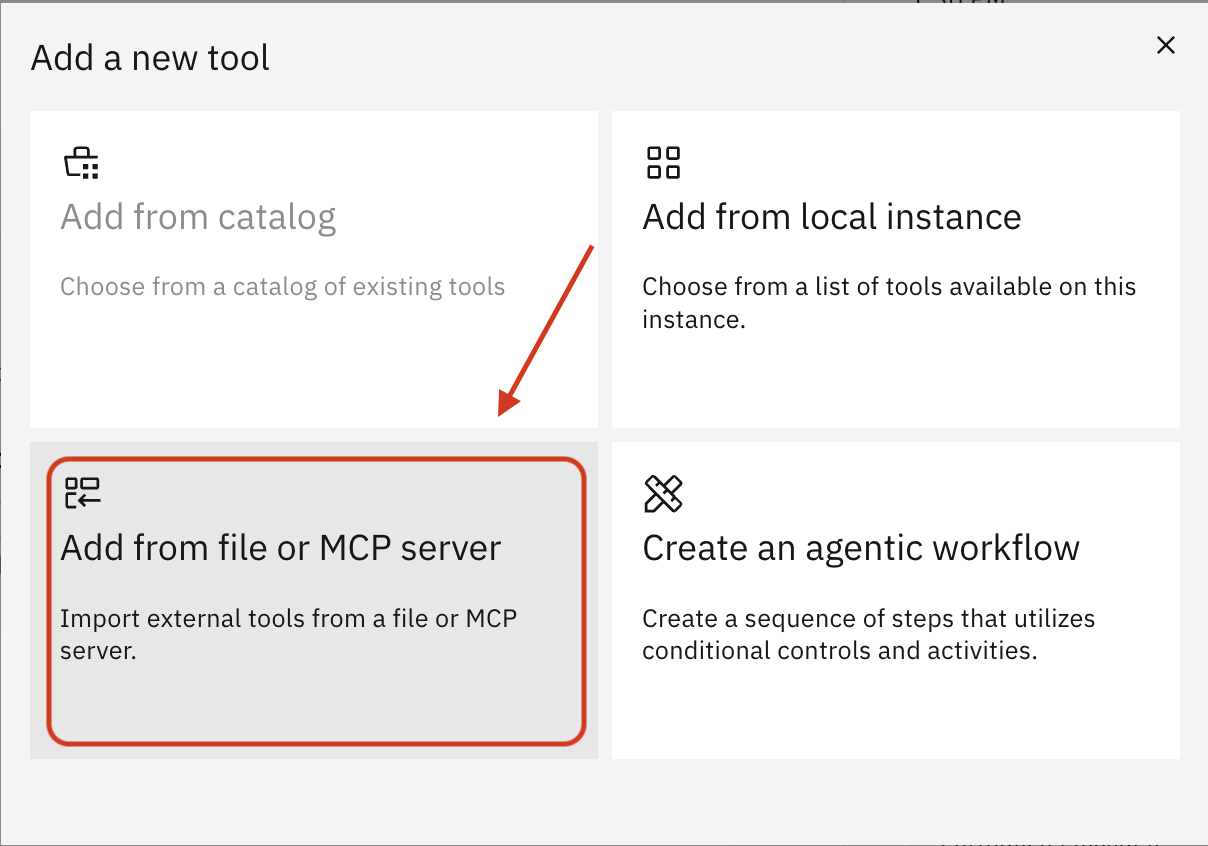Click the workflow icon on the bottom-right card
Image resolution: width=1208 pixels, height=846 pixels.
tap(663, 493)
